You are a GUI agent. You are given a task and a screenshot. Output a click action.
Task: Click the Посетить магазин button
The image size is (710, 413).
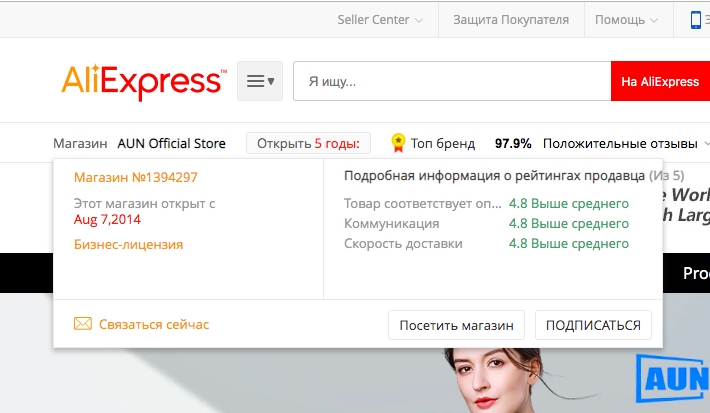[x=456, y=325]
